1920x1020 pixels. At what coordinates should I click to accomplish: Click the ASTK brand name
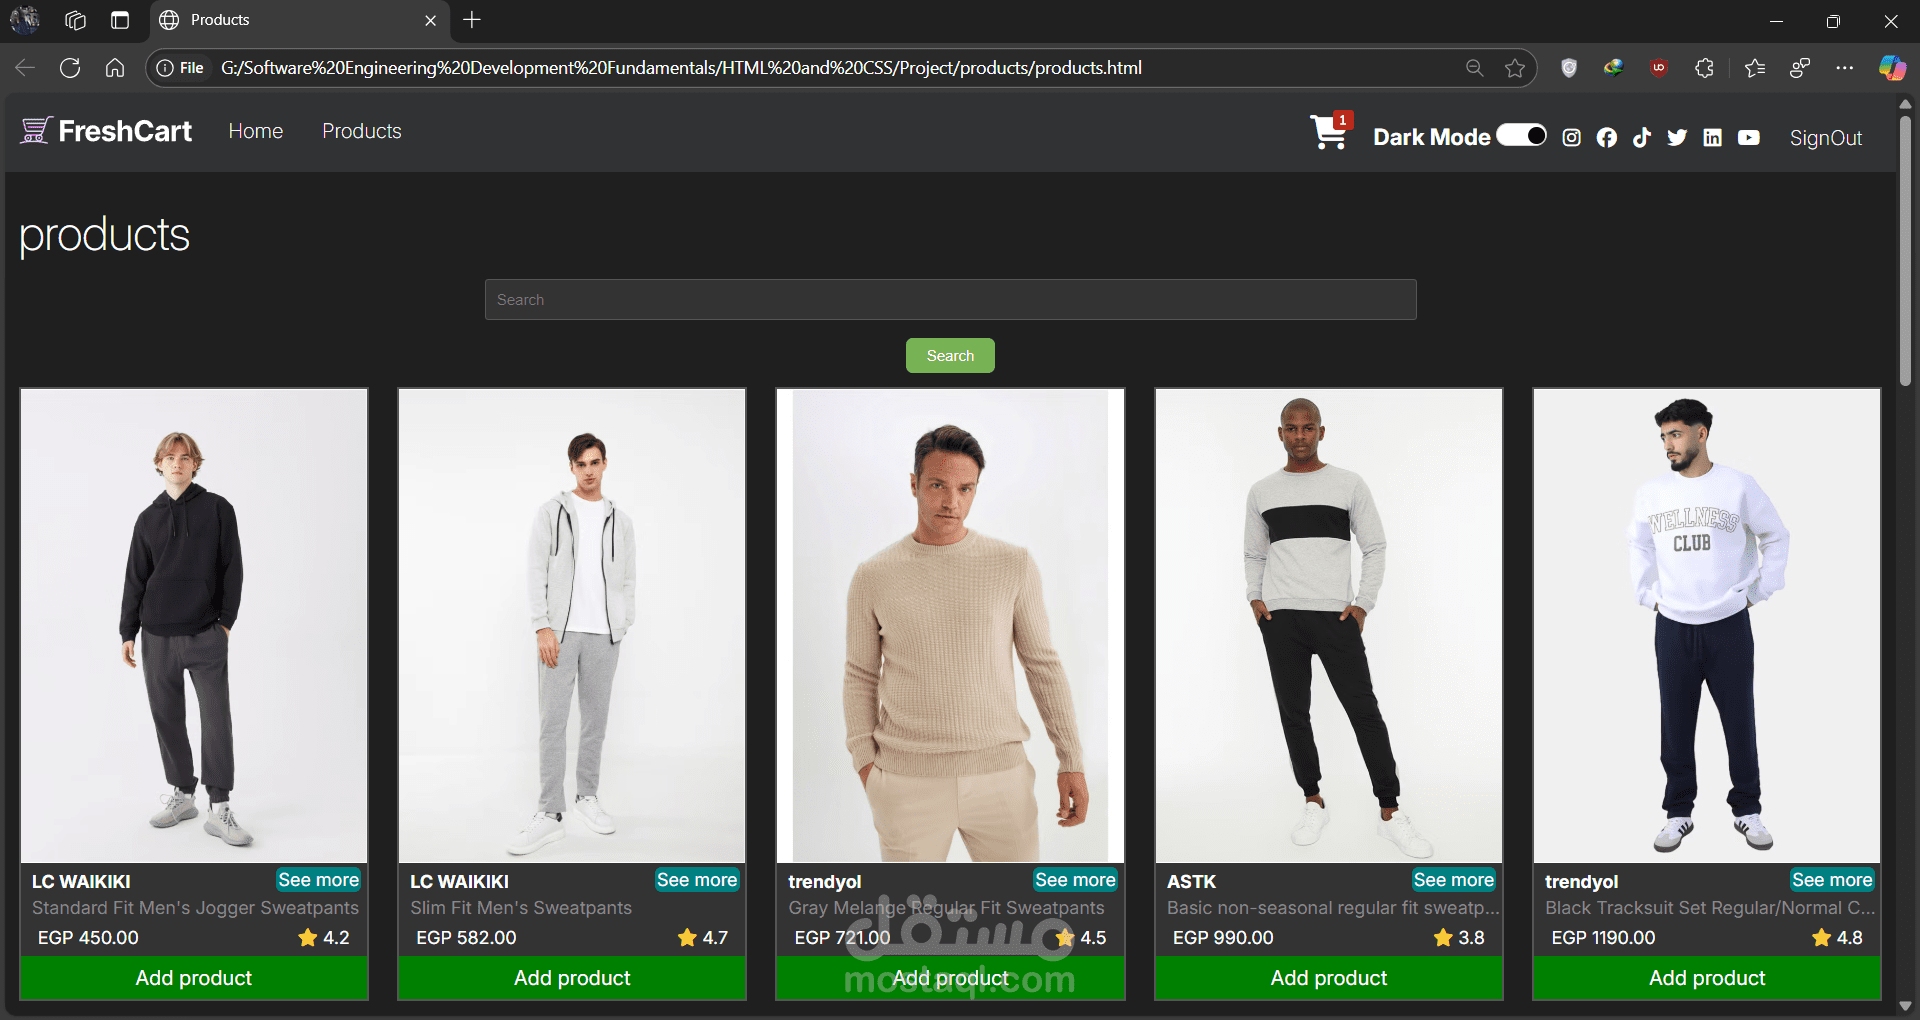[x=1191, y=882]
